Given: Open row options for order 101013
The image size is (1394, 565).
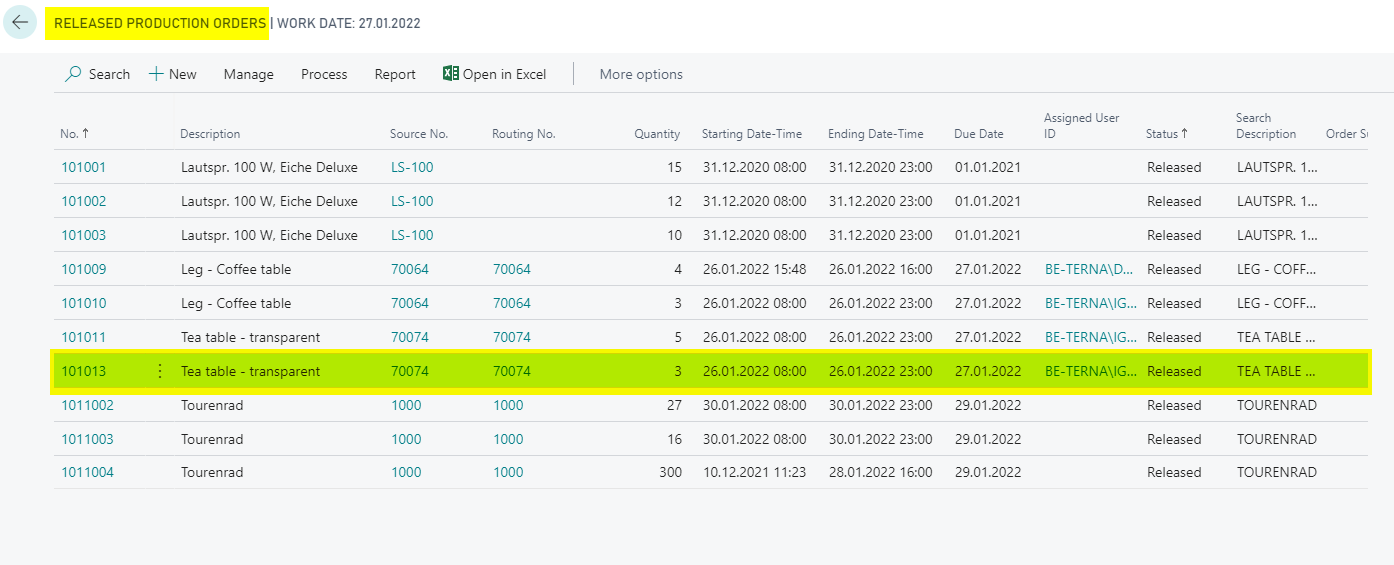Looking at the screenshot, I should [x=160, y=371].
